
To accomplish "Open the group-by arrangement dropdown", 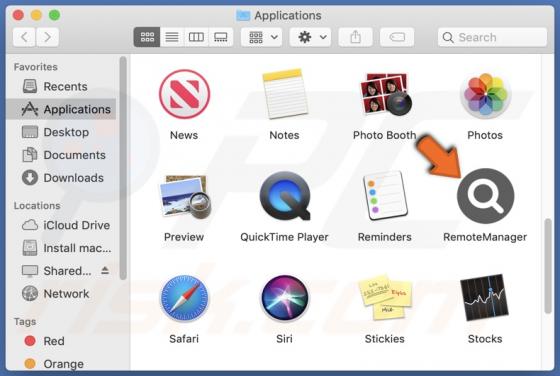I will (x=262, y=37).
